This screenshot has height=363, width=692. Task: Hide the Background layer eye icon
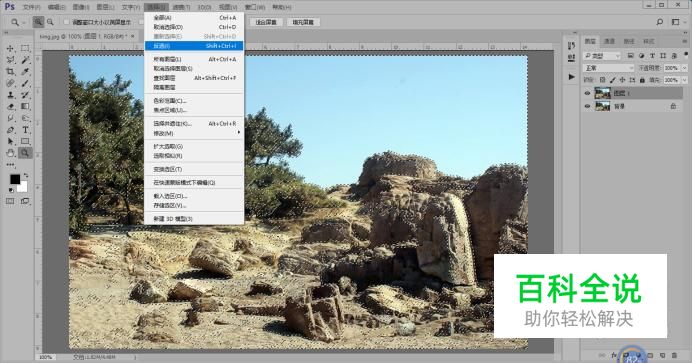pos(587,106)
